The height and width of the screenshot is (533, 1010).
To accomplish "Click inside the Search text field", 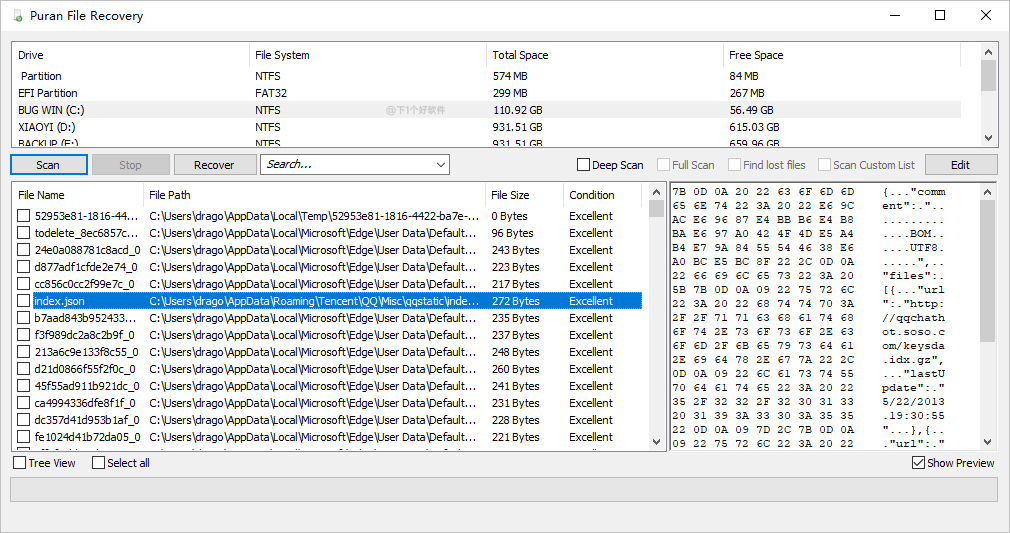I will tap(345, 165).
